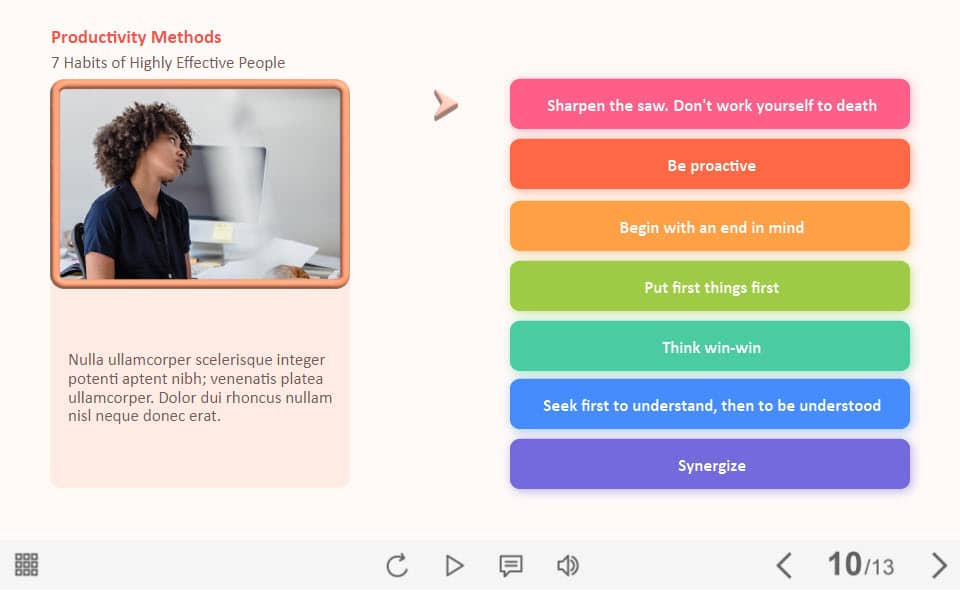
Task: Click the Lorem ipsum description text
Action: click(x=200, y=387)
